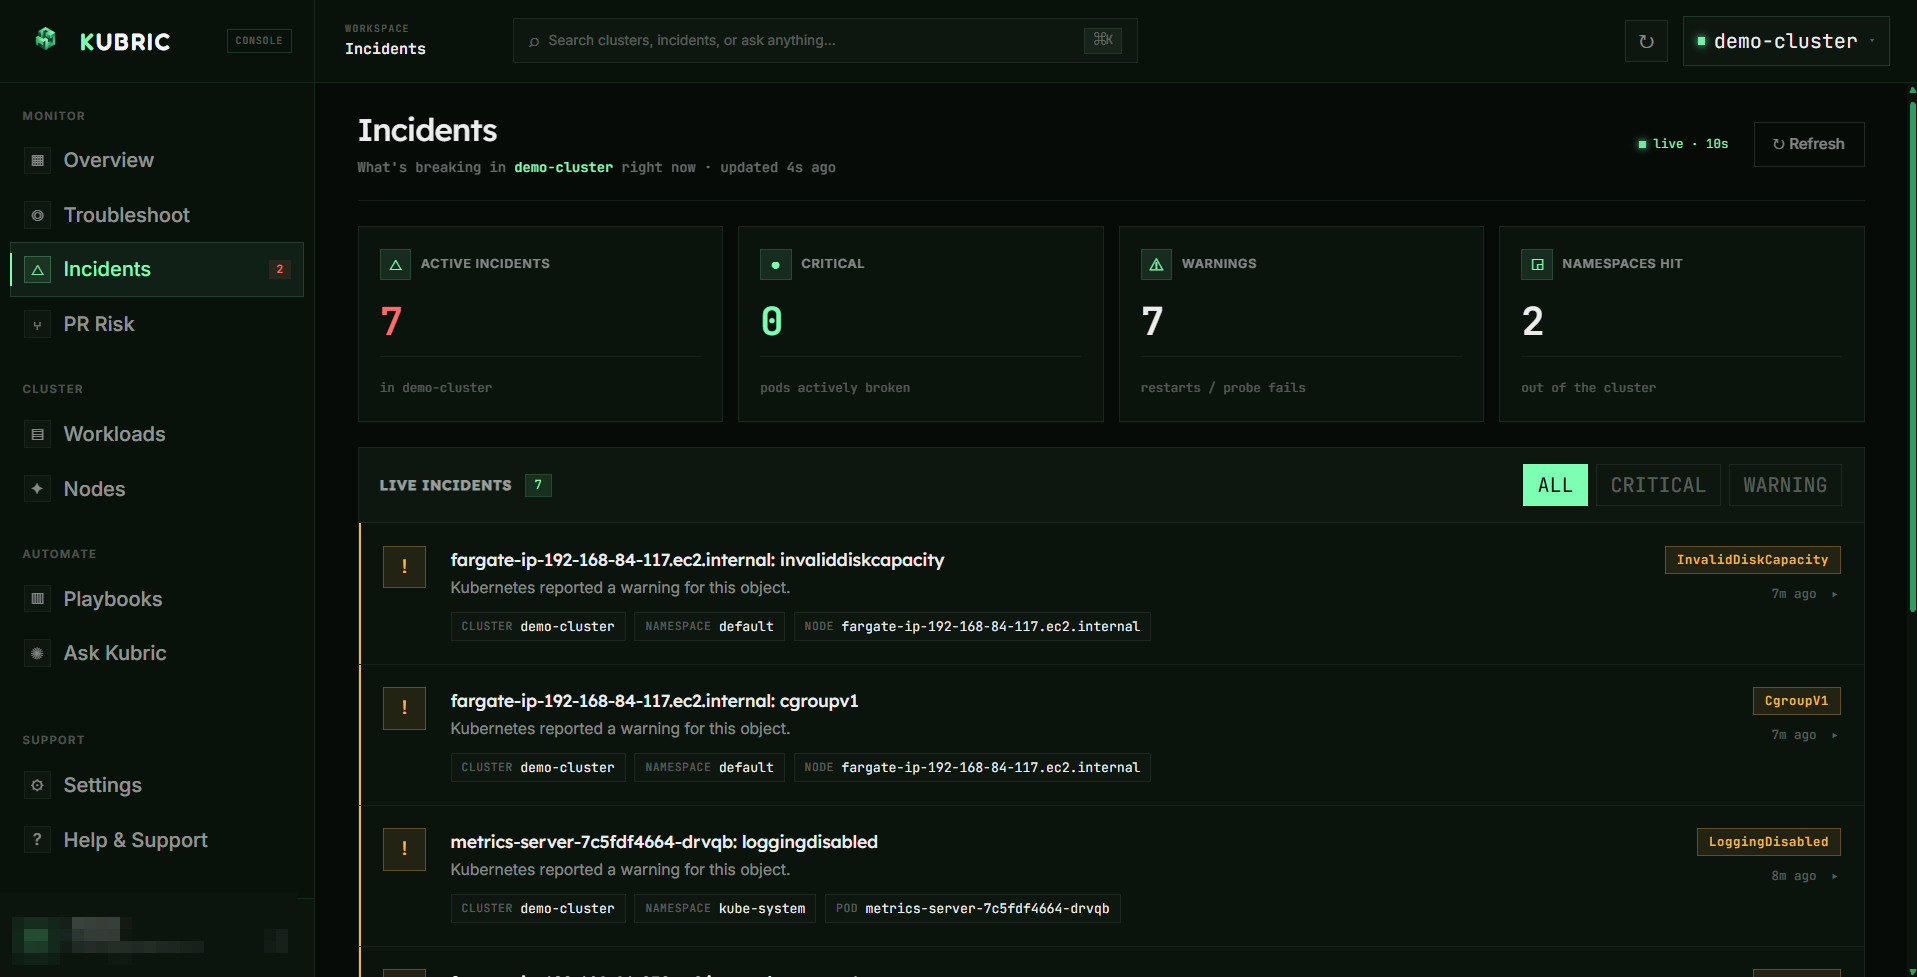Screen dimensions: 1917x977
Task: Click the ⌘K shortcut badge
Action: (x=1103, y=40)
